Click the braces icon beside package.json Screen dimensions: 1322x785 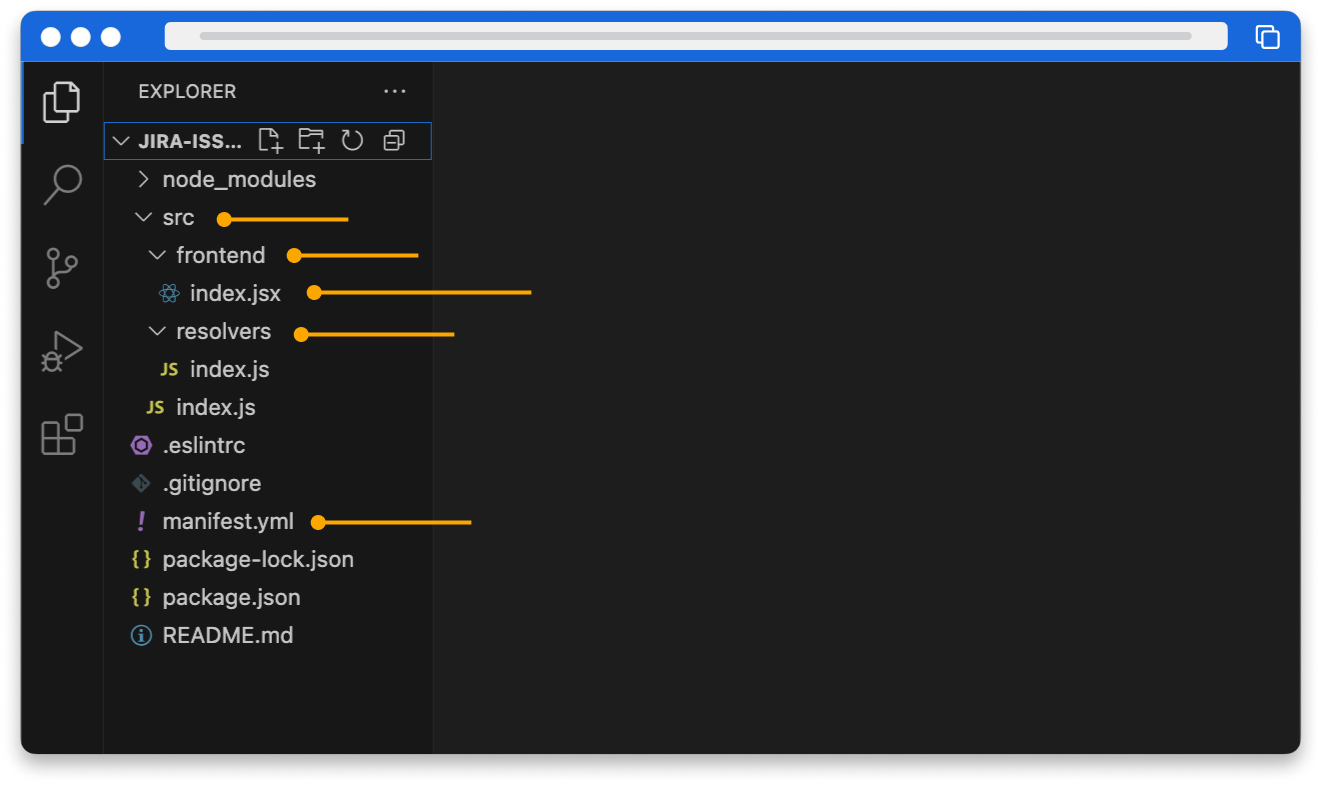[x=141, y=598]
